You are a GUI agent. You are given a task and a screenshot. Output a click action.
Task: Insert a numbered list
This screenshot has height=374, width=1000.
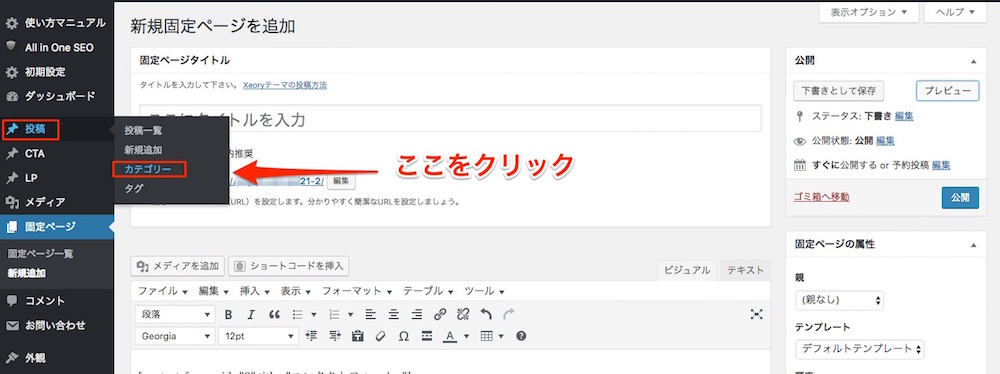click(x=334, y=314)
